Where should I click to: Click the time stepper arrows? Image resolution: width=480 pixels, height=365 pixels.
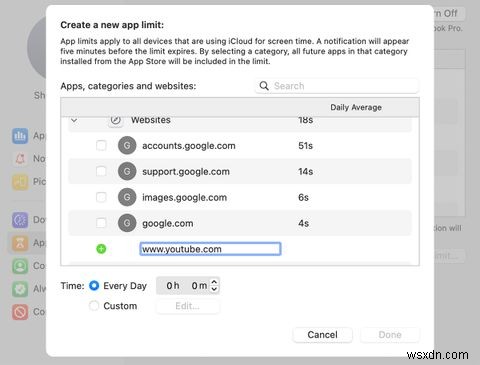(214, 286)
